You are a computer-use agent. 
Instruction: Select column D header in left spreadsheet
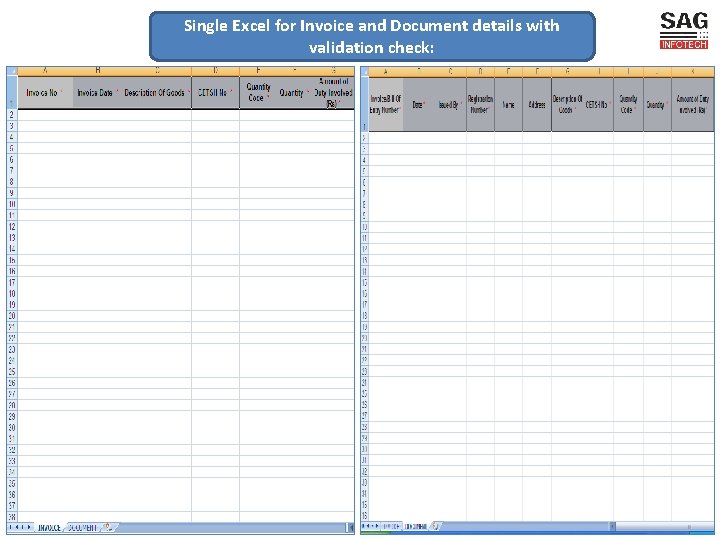tap(215, 71)
